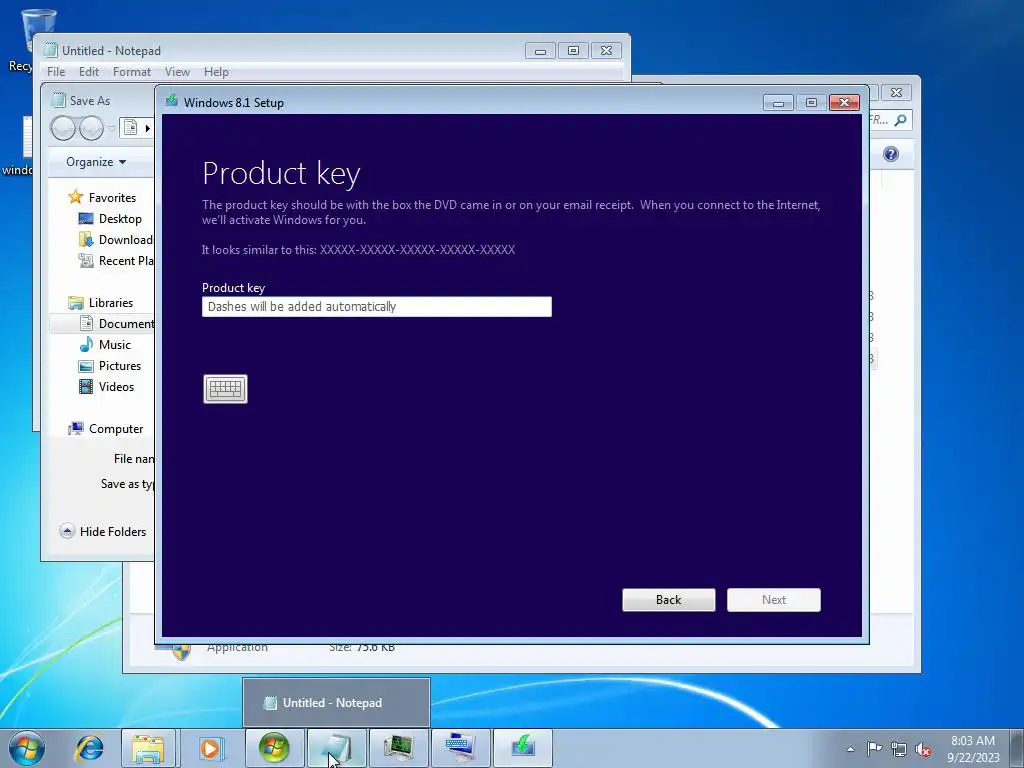The height and width of the screenshot is (768, 1024).
Task: Open Notepad's Help menu
Action: [216, 72]
